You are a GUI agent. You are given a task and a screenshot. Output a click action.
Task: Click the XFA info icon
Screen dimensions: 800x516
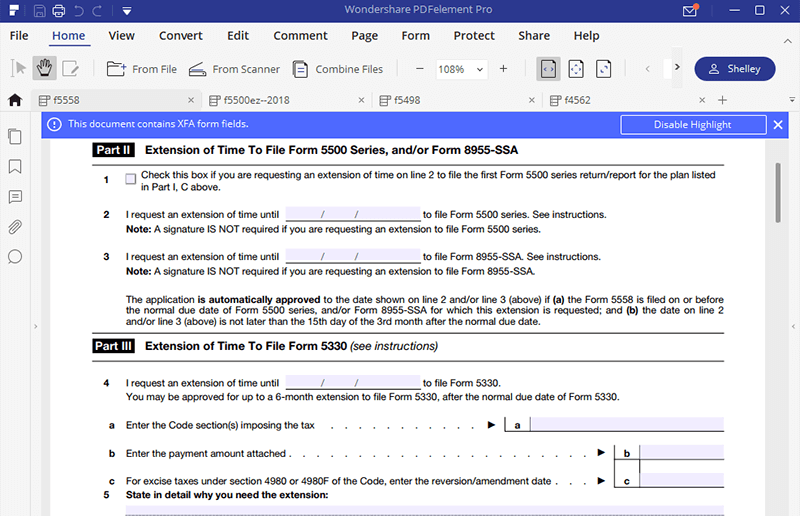click(54, 125)
